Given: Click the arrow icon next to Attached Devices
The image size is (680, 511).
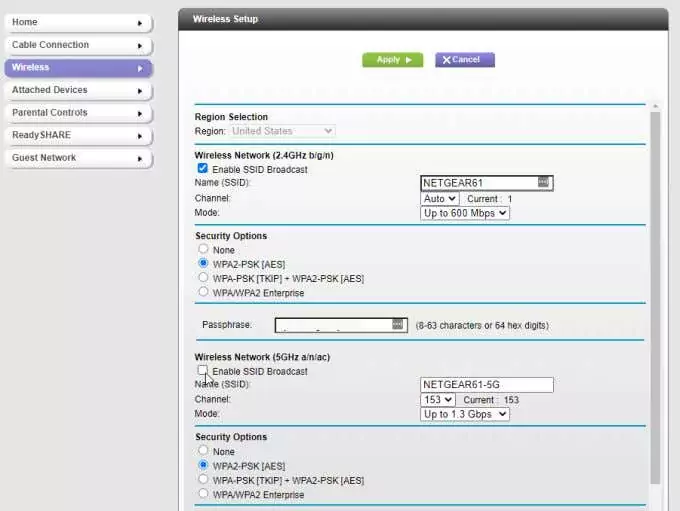Looking at the screenshot, I should (139, 90).
